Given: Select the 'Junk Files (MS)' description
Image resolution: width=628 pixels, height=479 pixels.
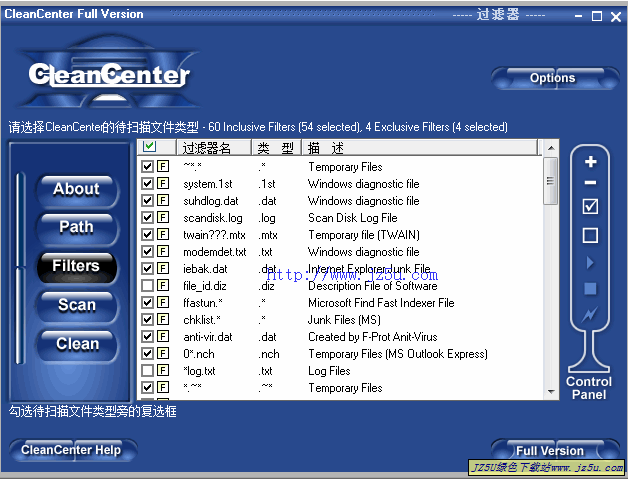Looking at the screenshot, I should [x=344, y=320].
